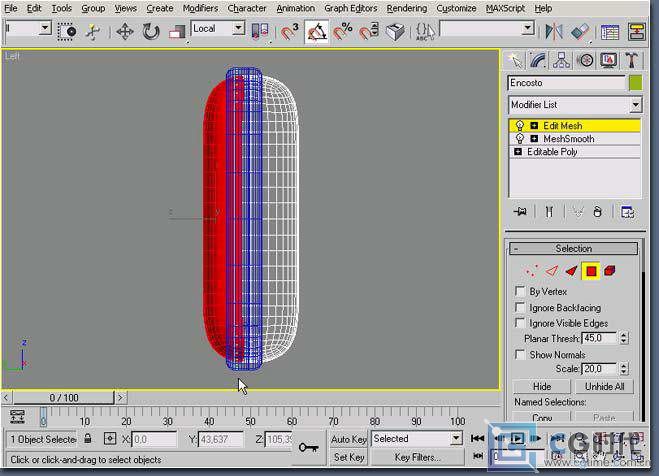659x476 pixels.
Task: Toggle Spinner Snap icon
Action: [369, 32]
